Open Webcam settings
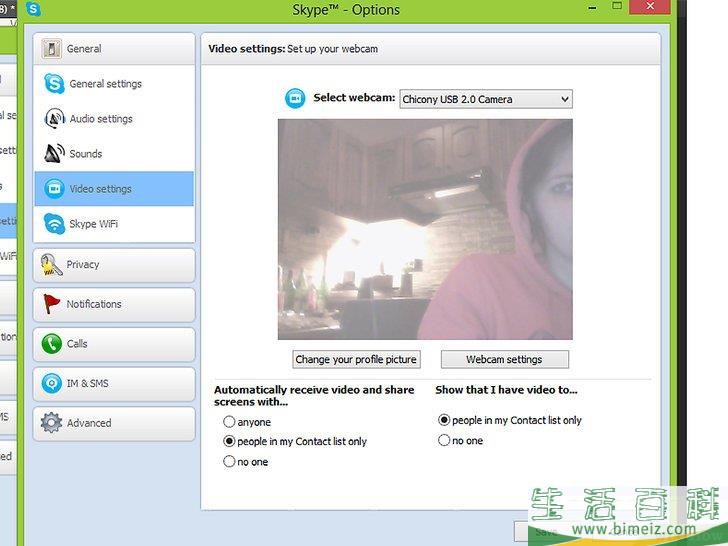This screenshot has height=546, width=728. pos(505,359)
